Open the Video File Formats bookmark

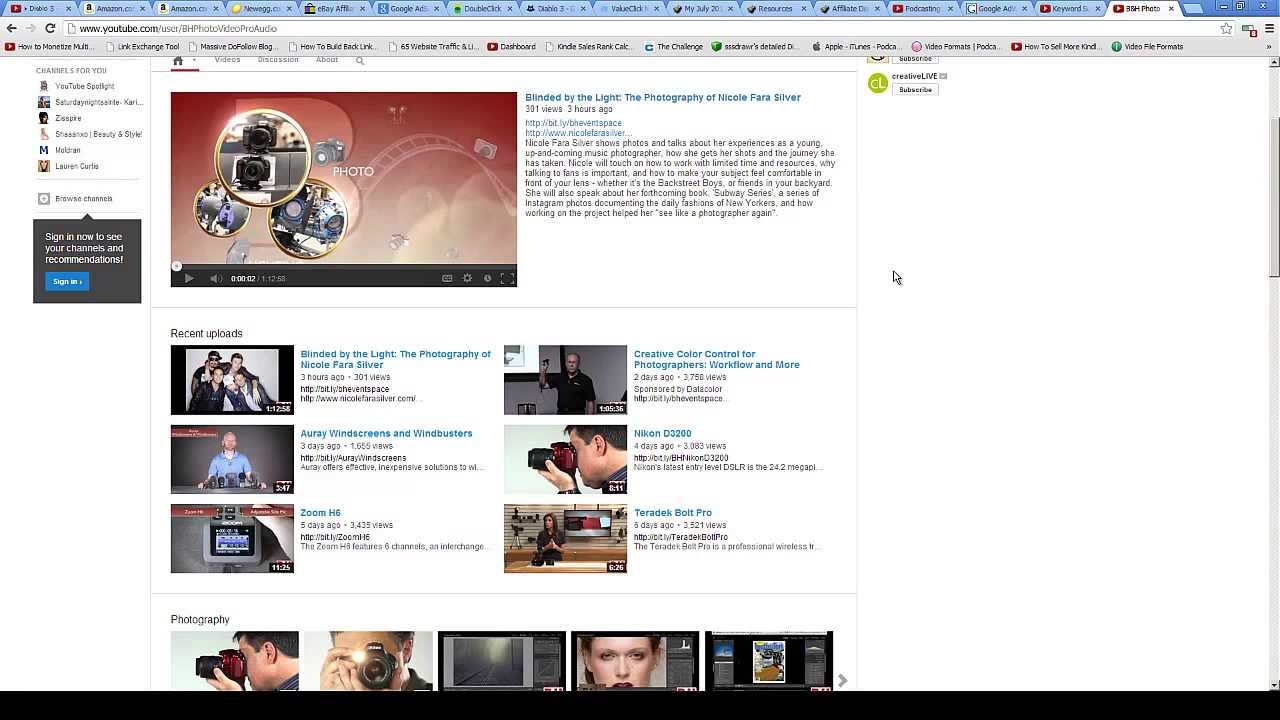pos(1147,46)
